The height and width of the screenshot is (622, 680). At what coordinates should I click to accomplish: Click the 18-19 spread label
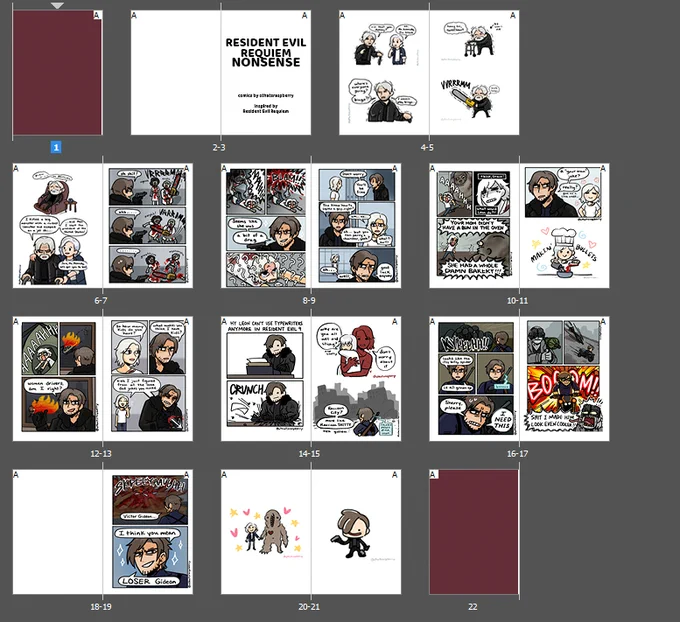tap(101, 607)
